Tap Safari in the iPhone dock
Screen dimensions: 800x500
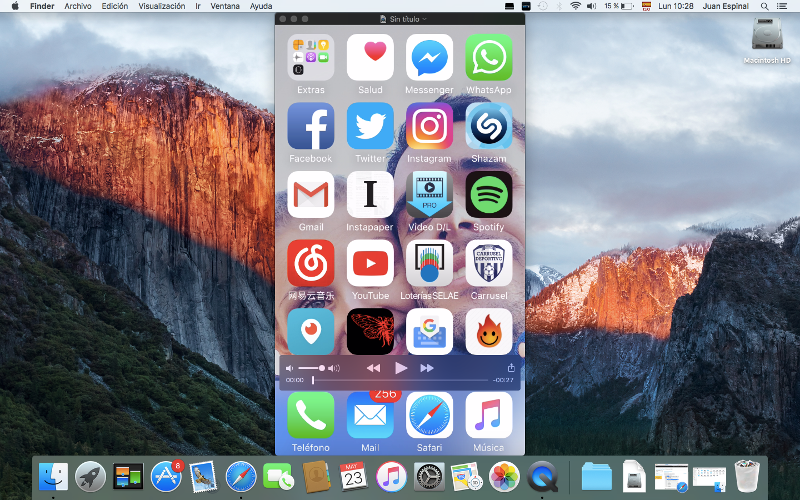click(x=429, y=415)
